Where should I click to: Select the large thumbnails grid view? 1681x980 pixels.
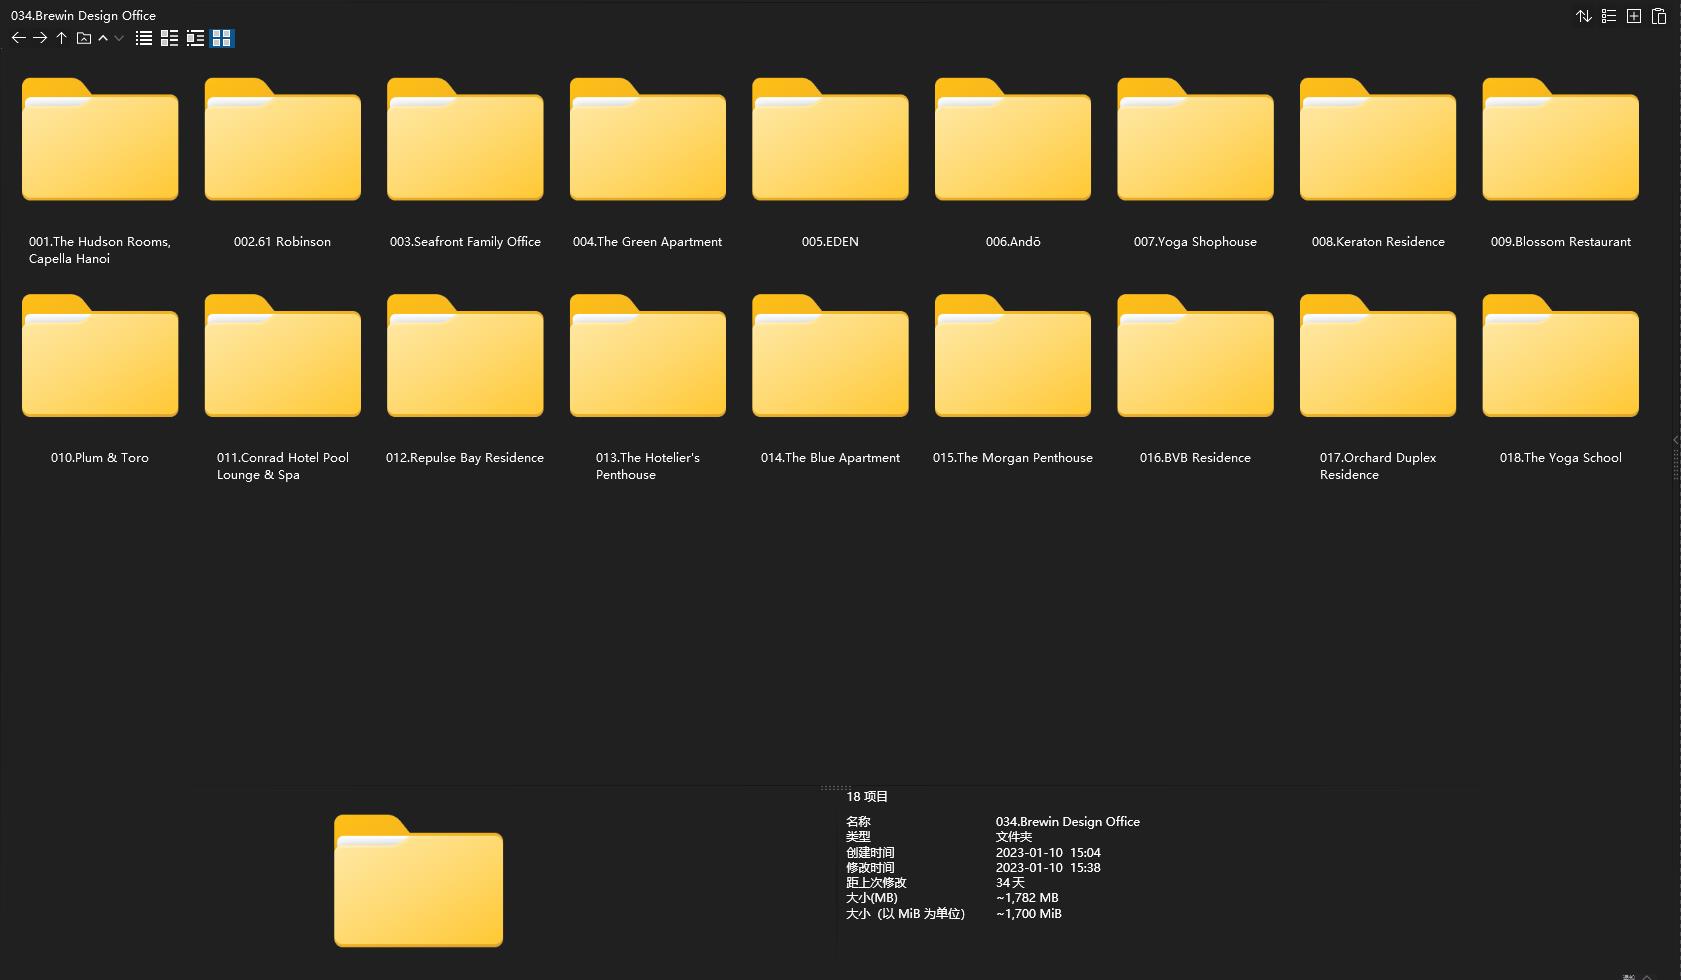coord(222,38)
